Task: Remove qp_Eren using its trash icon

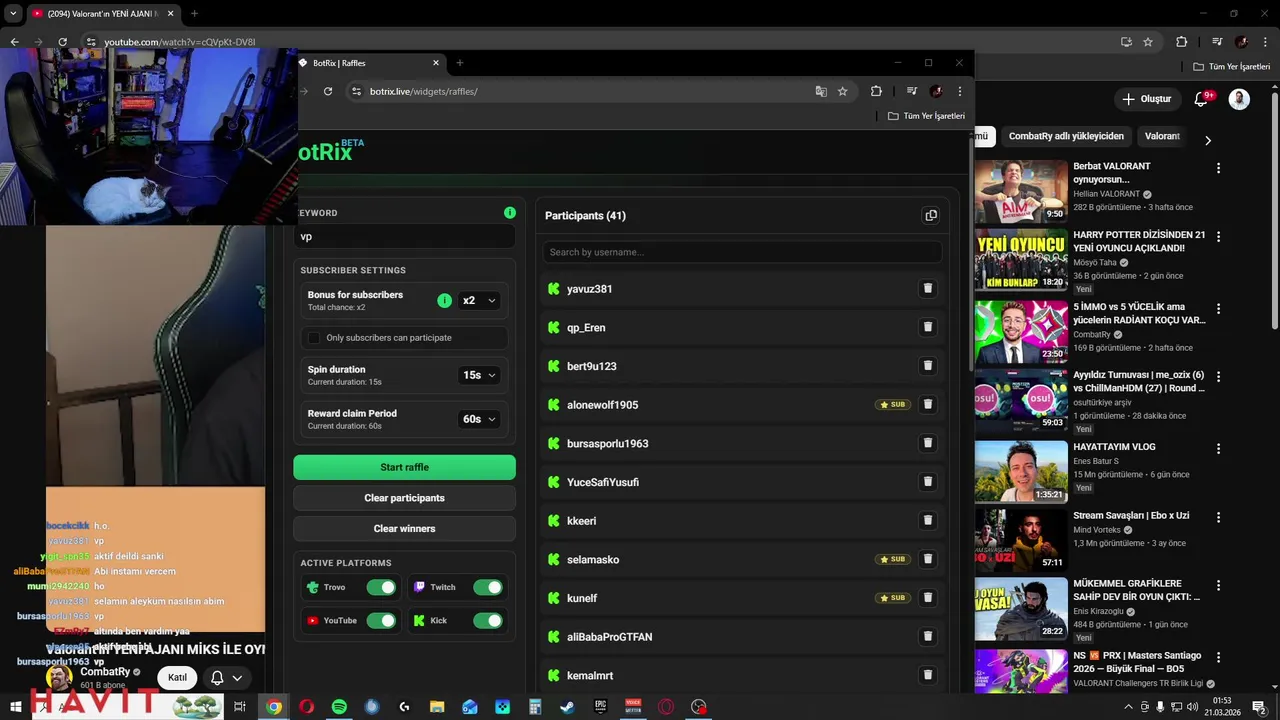Action: point(927,327)
